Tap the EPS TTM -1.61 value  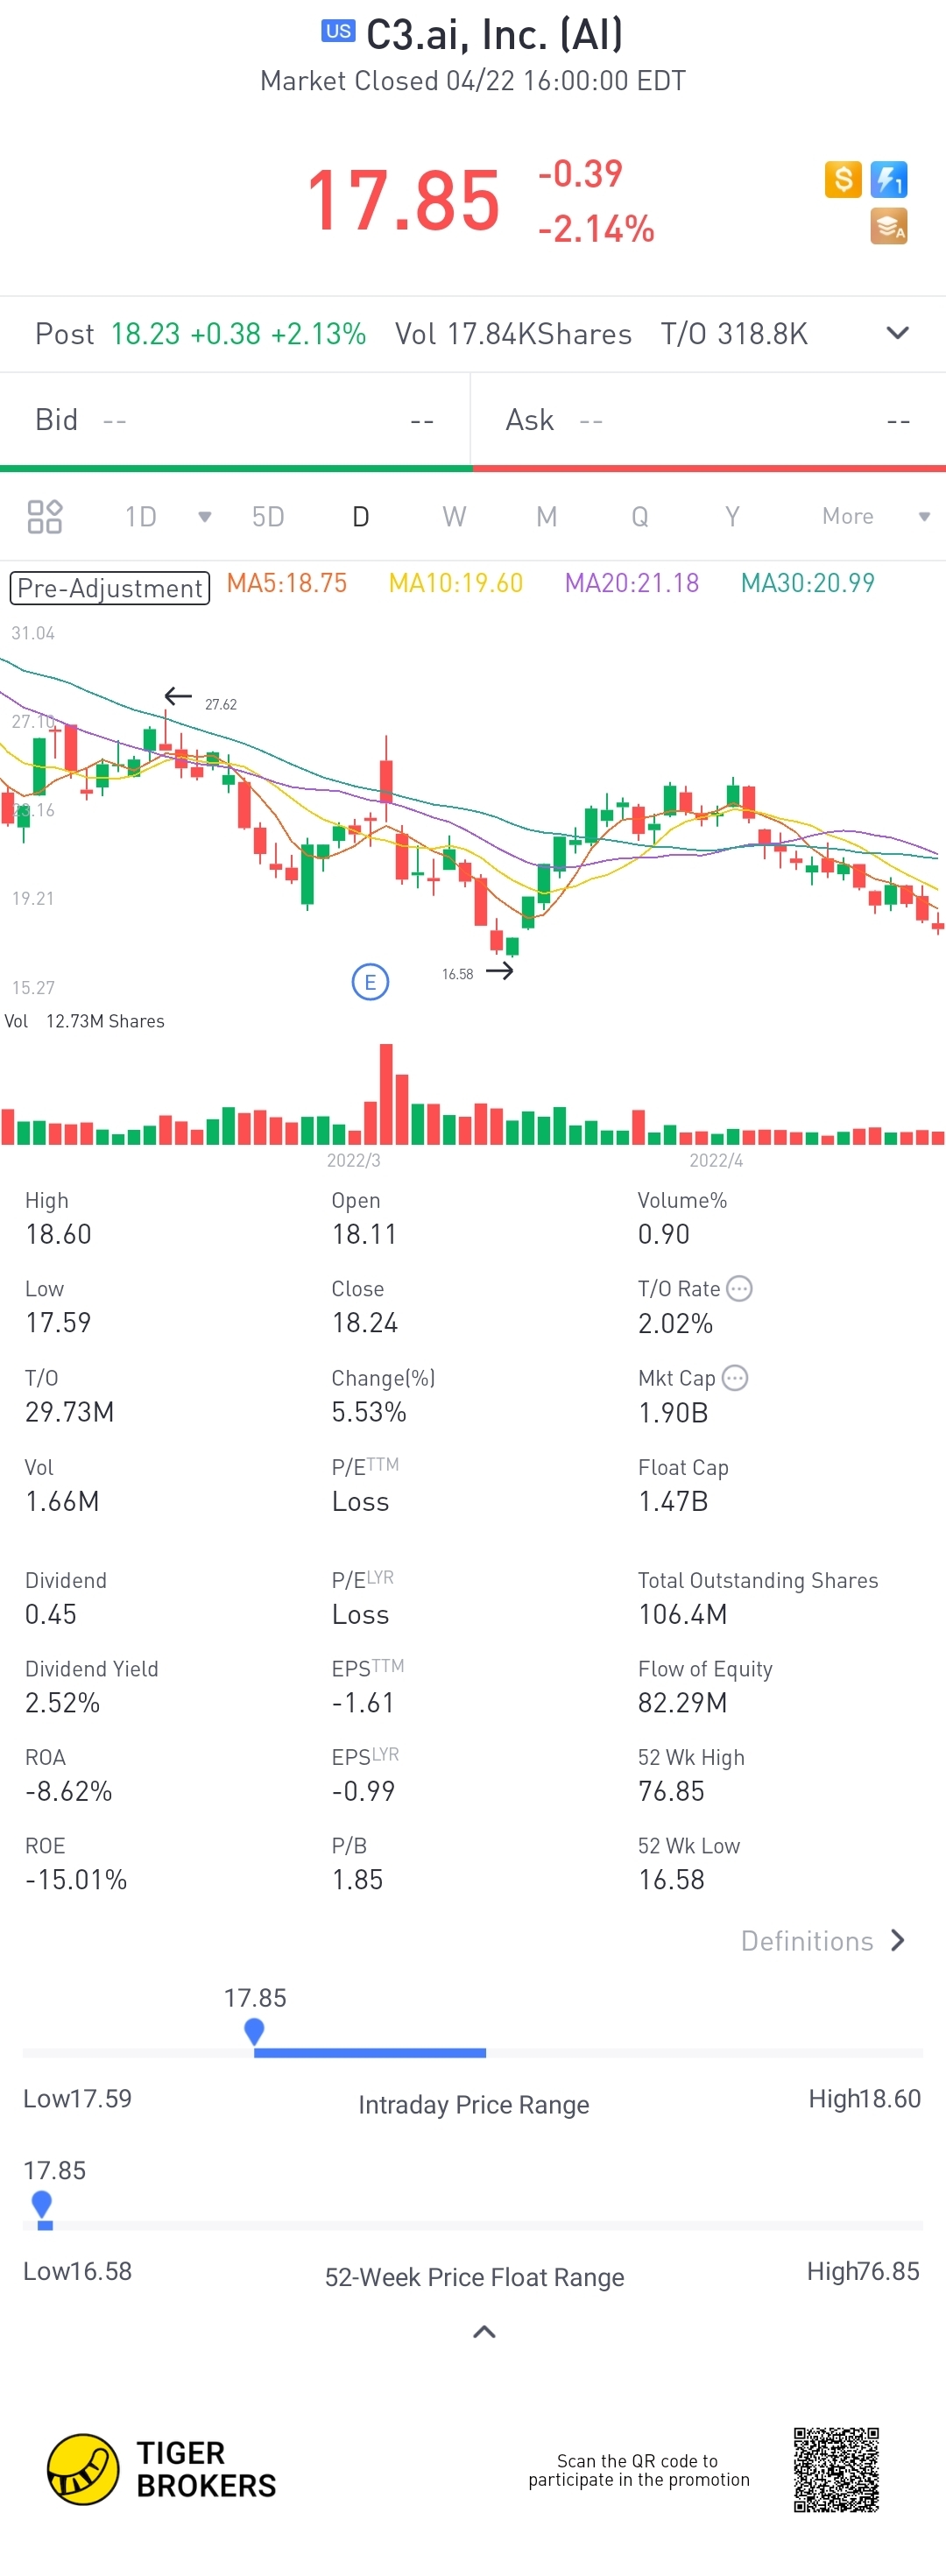pyautogui.click(x=363, y=1703)
